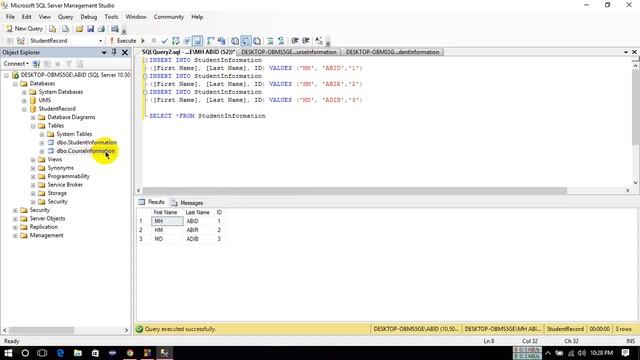Select the Service Broker folder
640x360 pixels.
pos(65,185)
